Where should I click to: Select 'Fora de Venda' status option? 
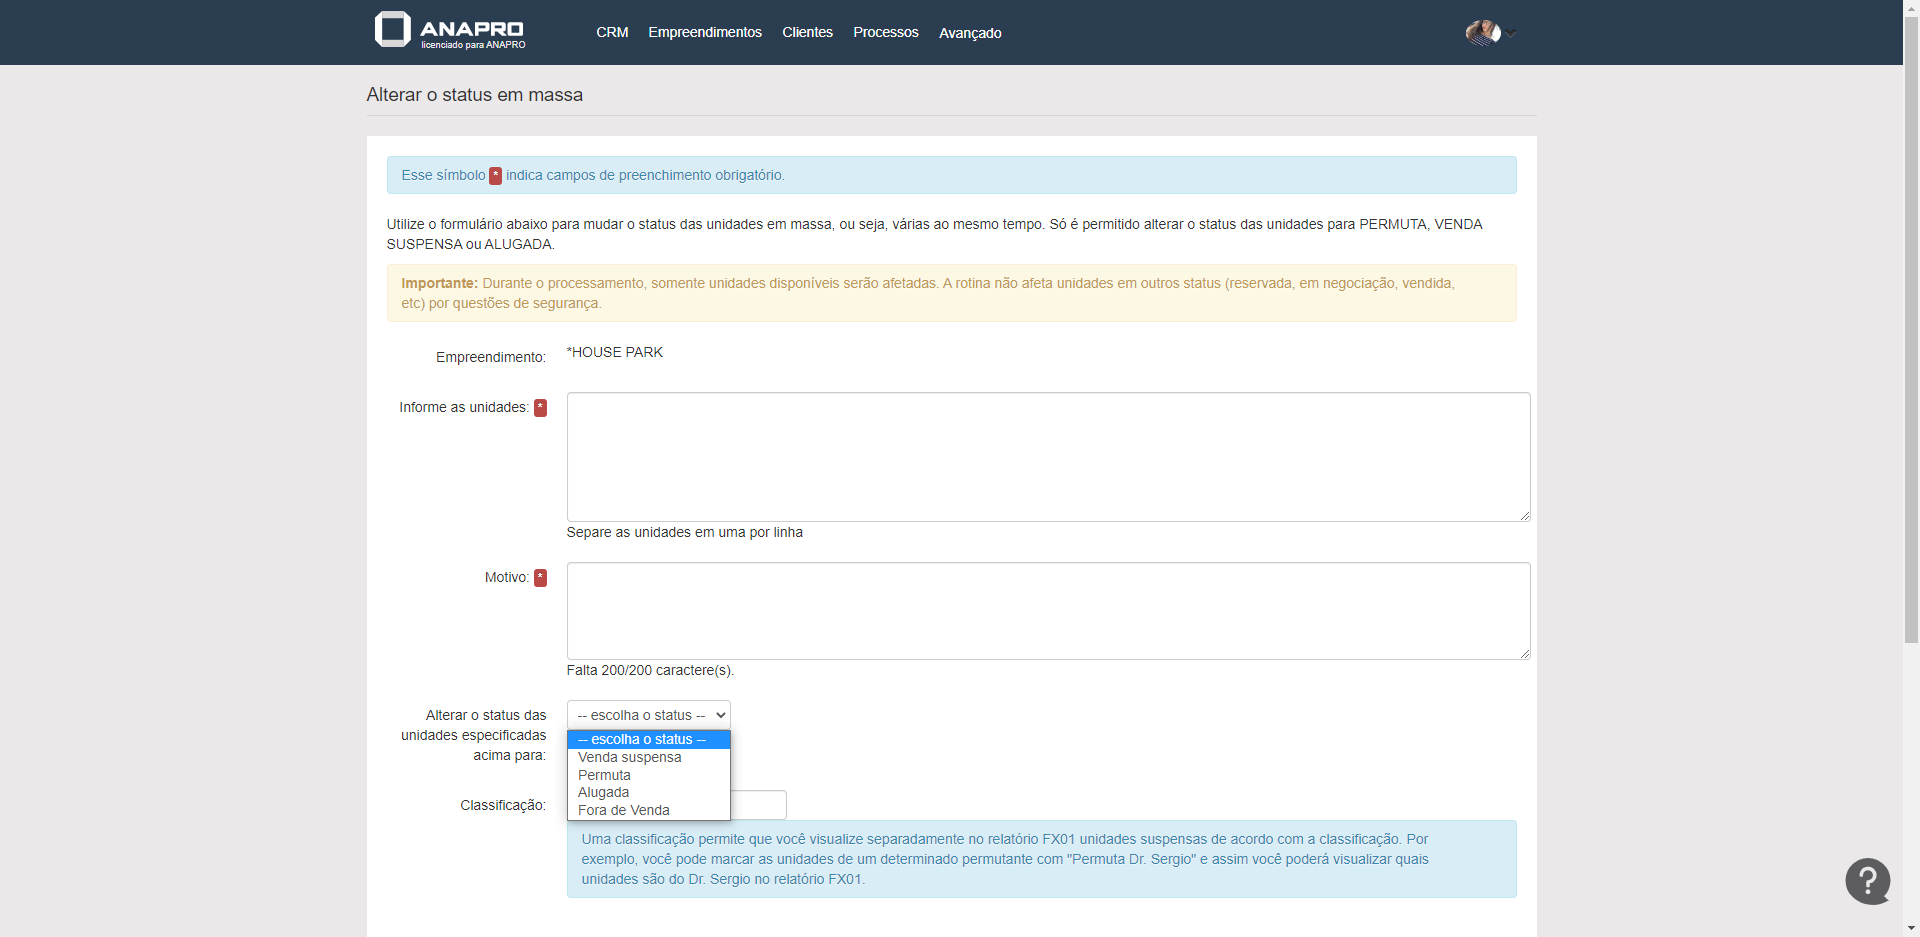(623, 810)
